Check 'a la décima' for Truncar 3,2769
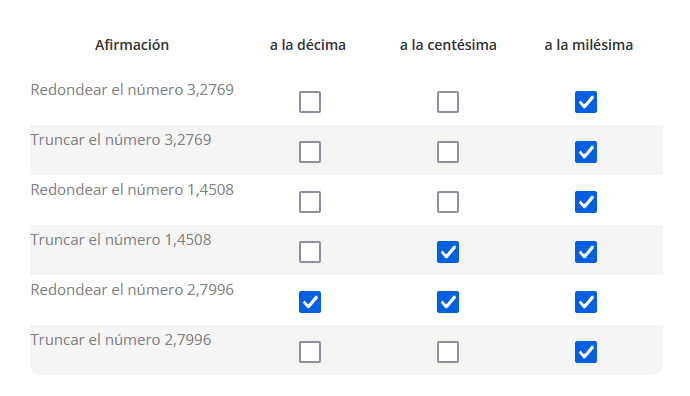The height and width of the screenshot is (396, 690). point(310,152)
